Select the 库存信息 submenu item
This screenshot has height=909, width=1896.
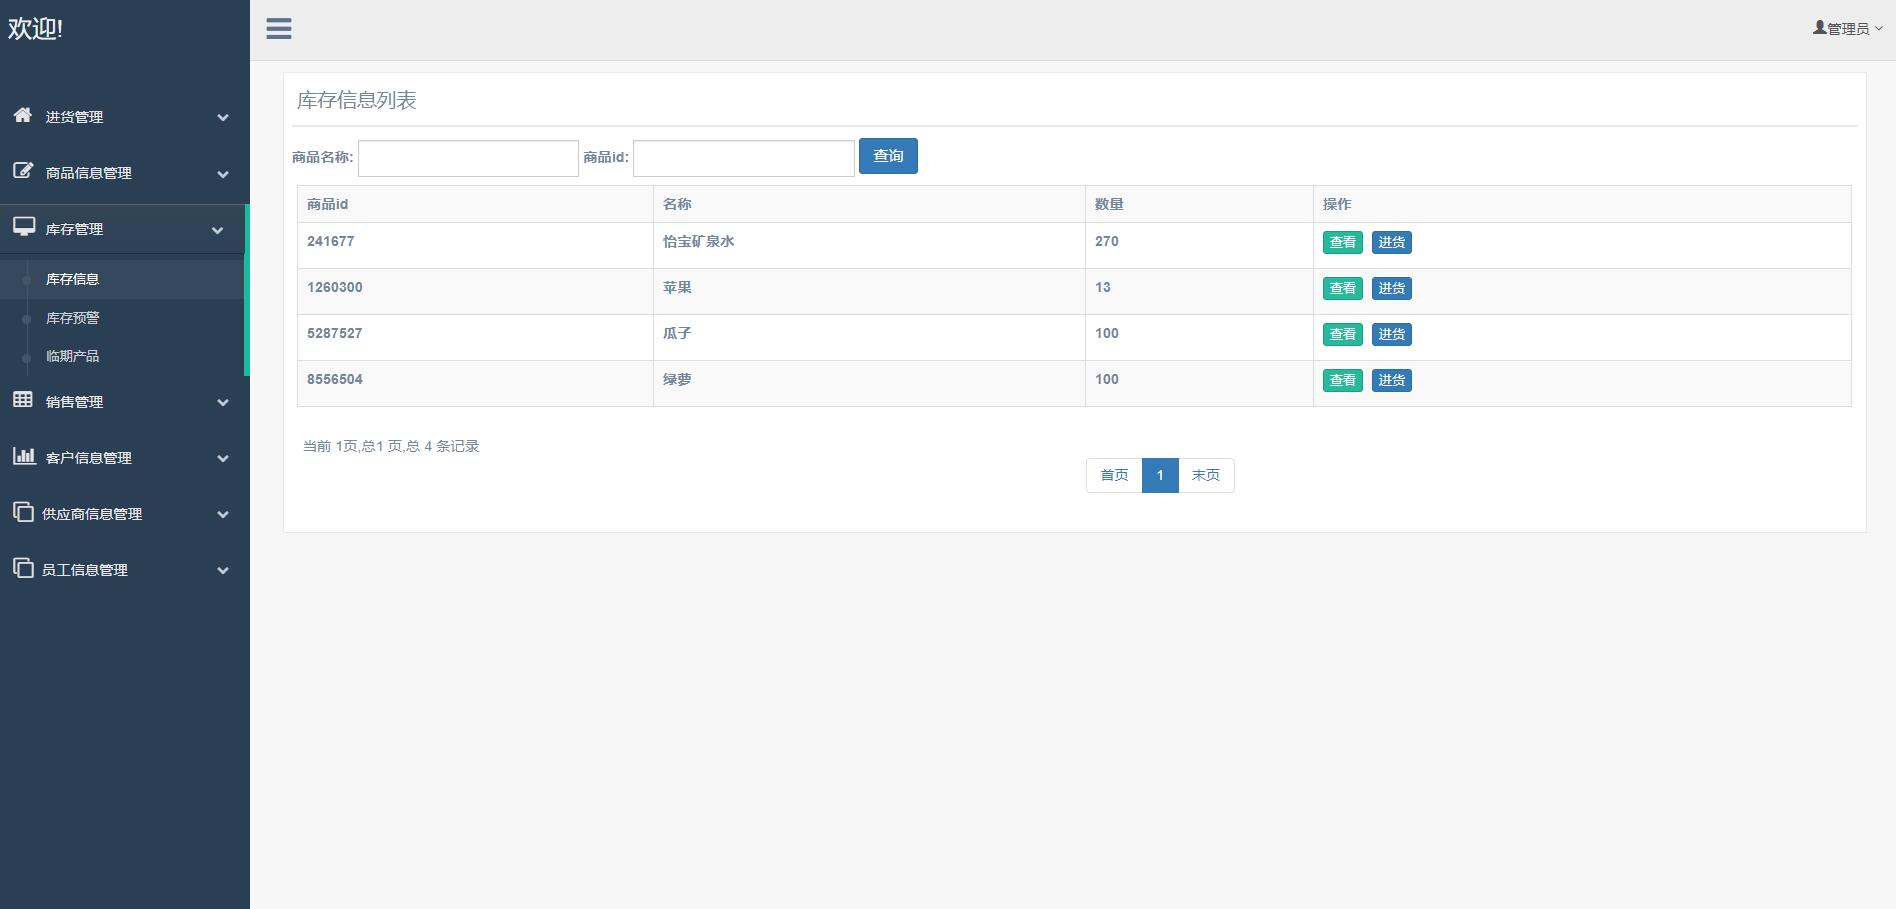73,279
